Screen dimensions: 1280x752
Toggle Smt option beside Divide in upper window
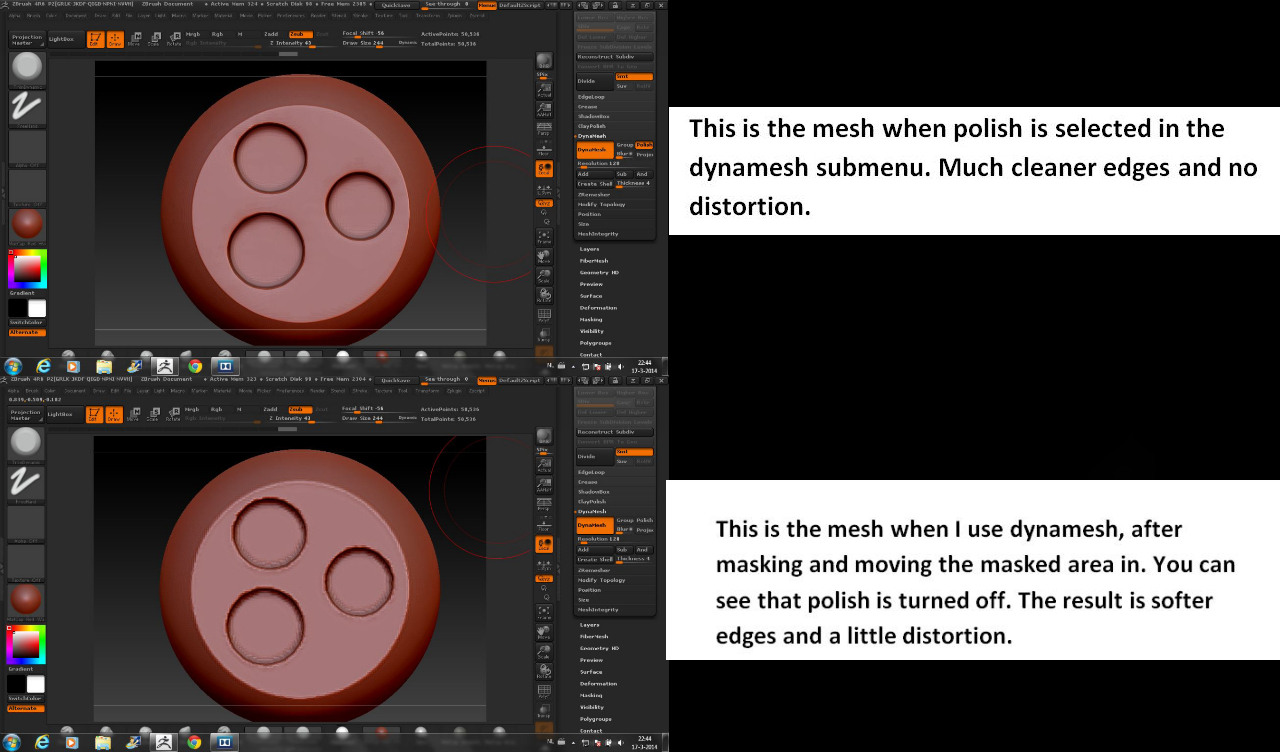(634, 76)
